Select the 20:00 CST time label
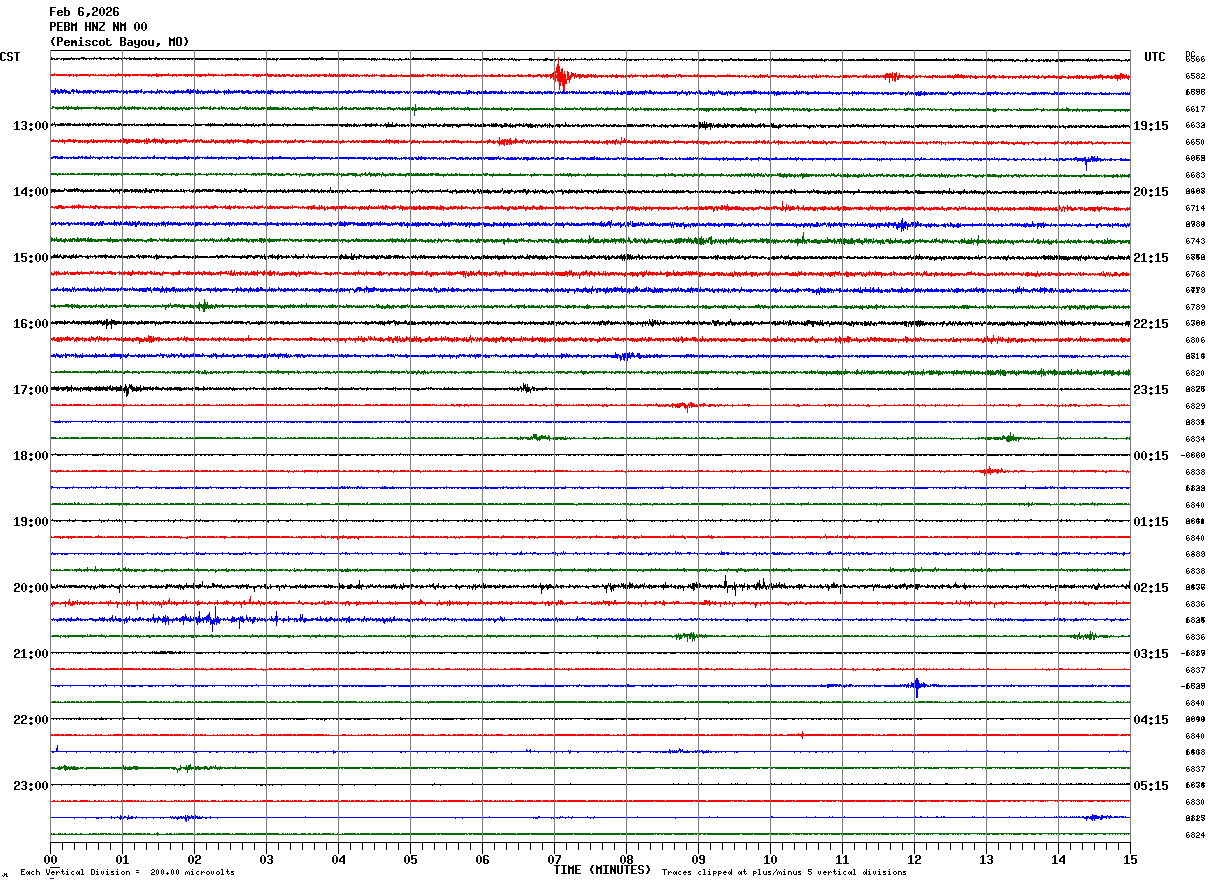This screenshot has width=1210, height=886. pos(30,588)
